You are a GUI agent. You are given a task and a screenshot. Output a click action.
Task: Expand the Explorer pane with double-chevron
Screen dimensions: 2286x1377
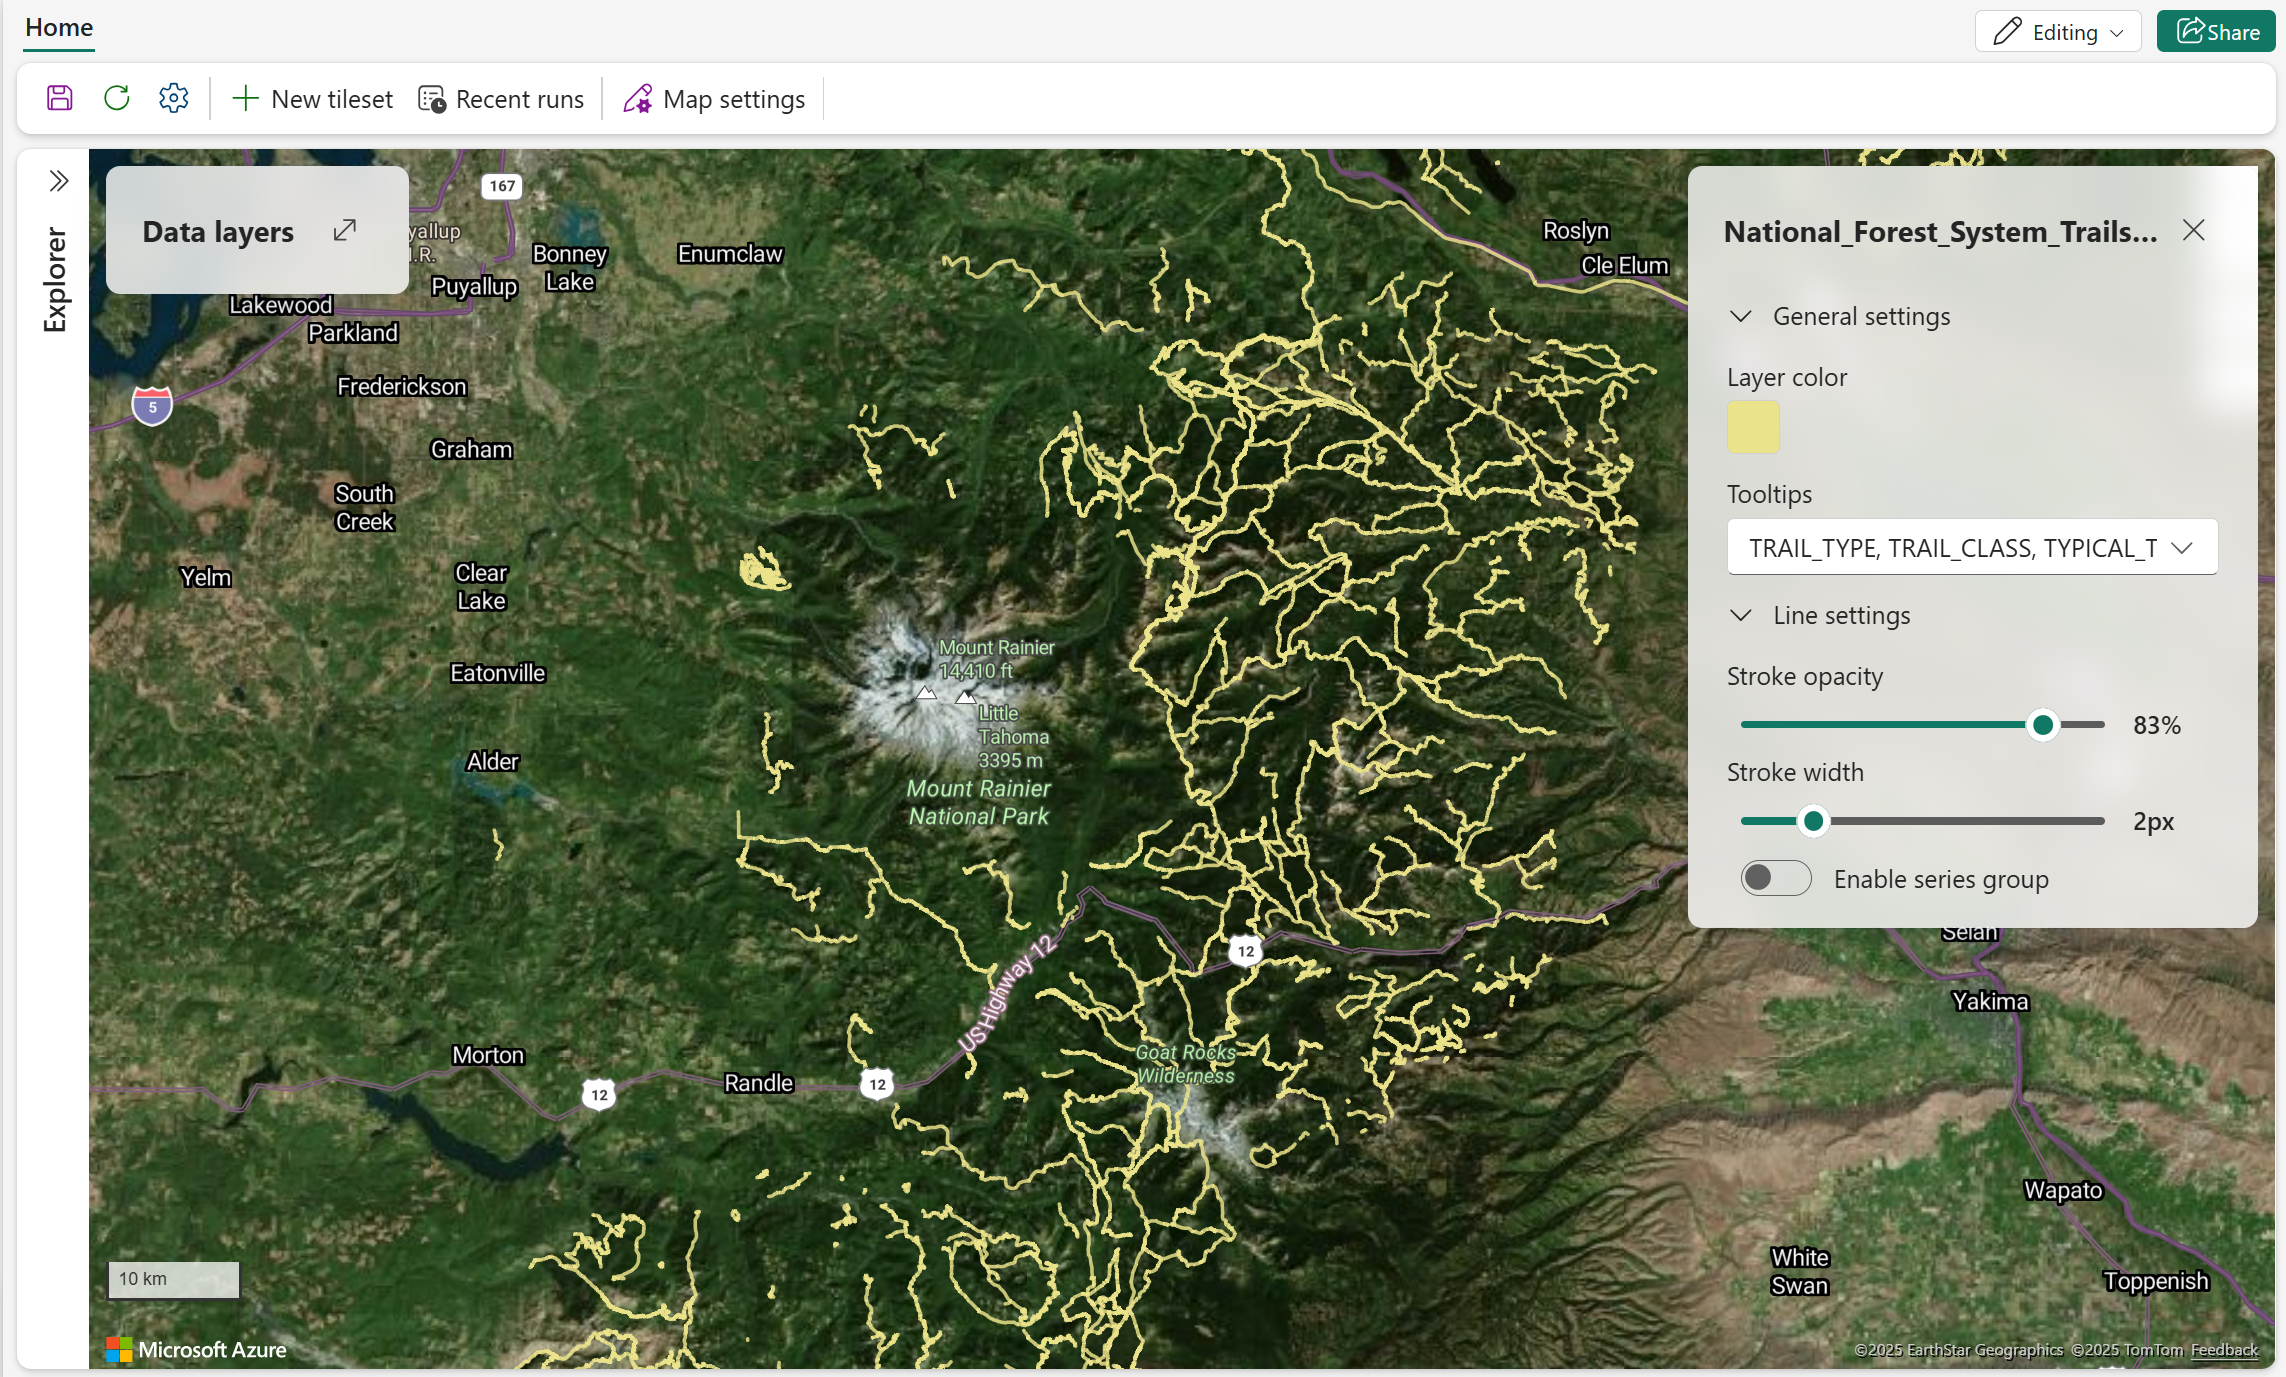click(x=59, y=181)
